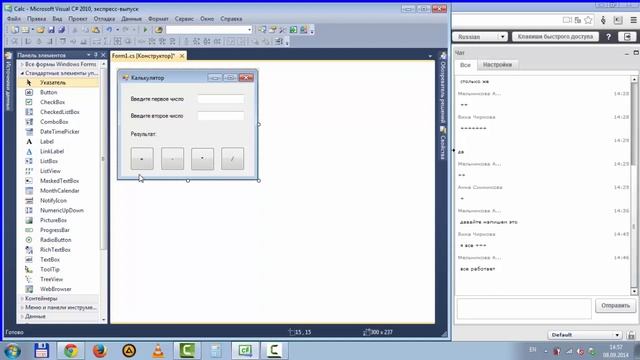Open the Правка menu

pyautogui.click(x=36, y=19)
